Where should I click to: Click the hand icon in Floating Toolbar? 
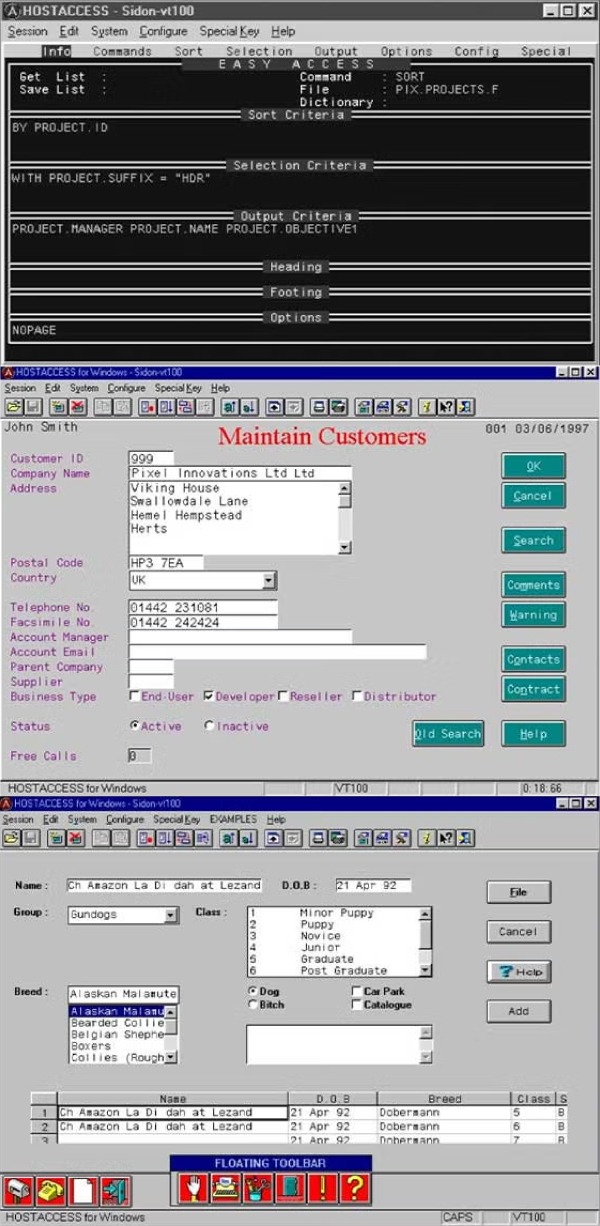pyautogui.click(x=193, y=1187)
